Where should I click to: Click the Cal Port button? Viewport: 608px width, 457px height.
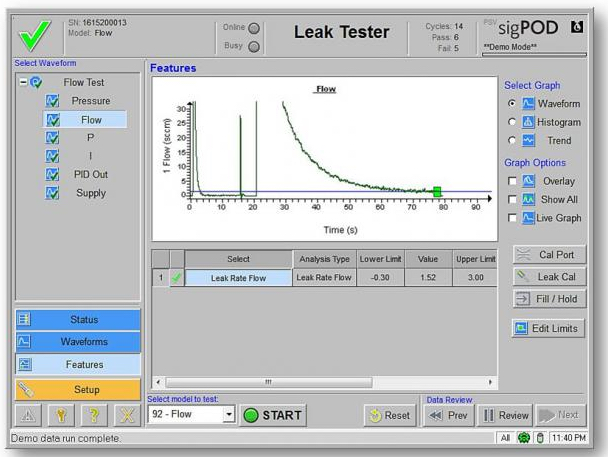point(549,255)
